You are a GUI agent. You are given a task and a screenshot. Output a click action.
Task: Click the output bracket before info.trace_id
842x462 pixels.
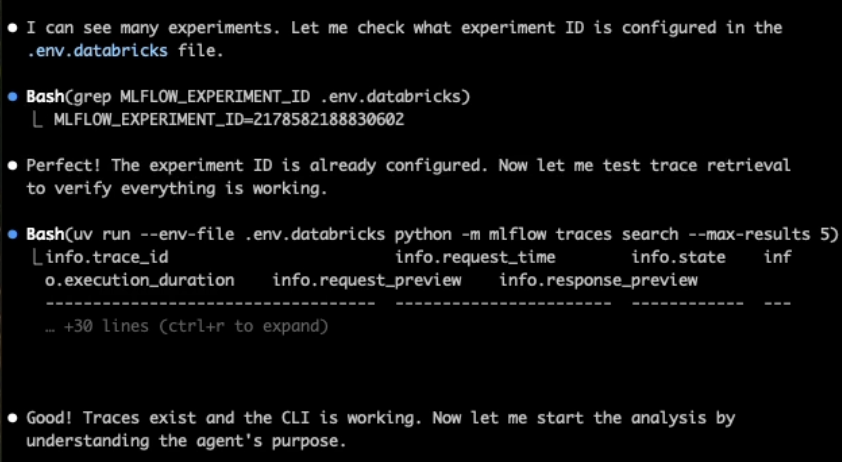pyautogui.click(x=36, y=258)
